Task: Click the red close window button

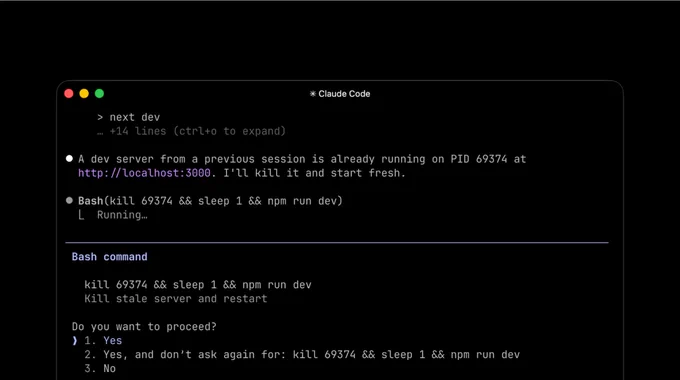Action: point(69,94)
